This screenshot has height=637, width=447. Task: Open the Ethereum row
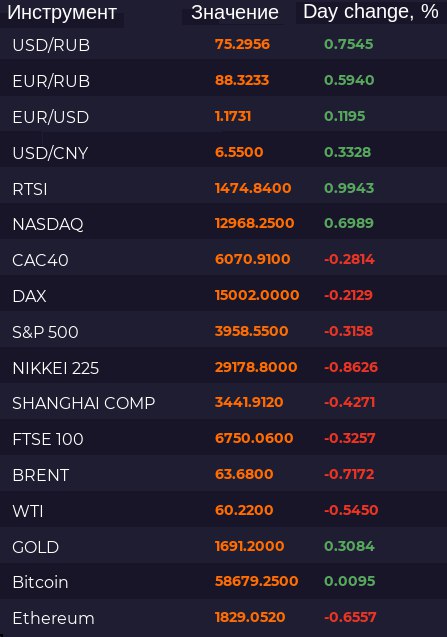coord(224,618)
